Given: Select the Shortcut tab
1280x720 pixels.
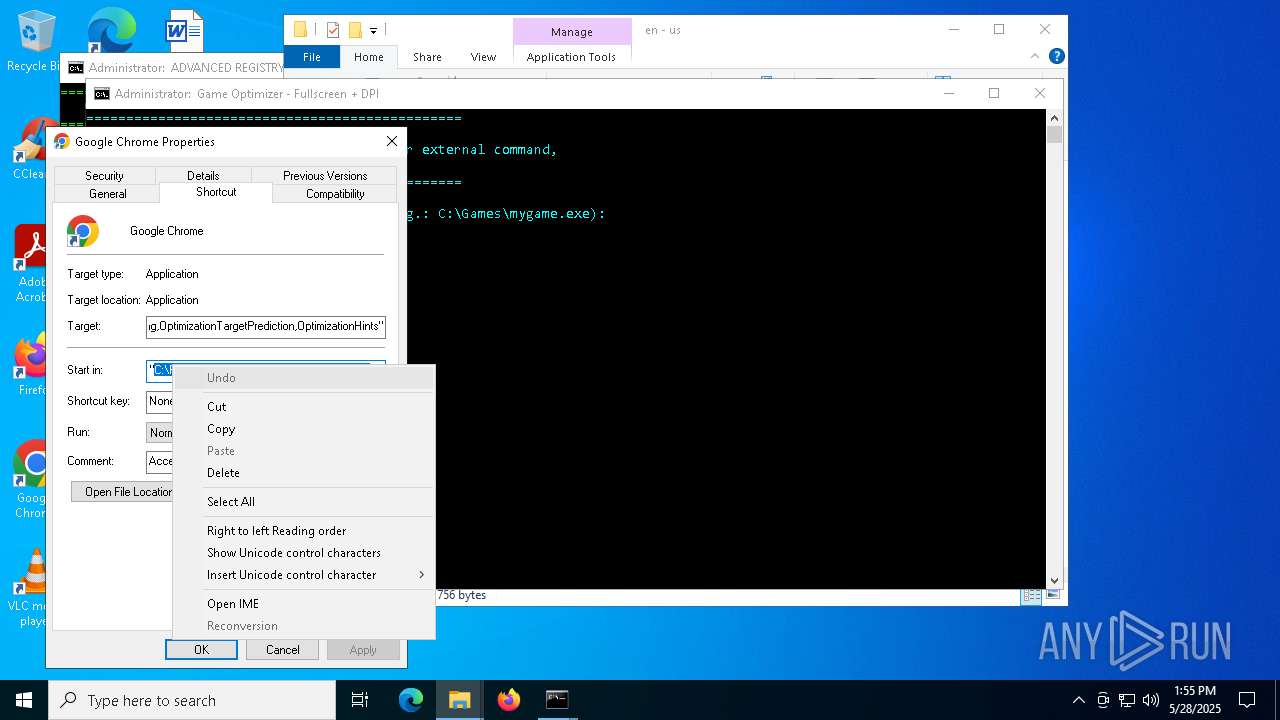Looking at the screenshot, I should (216, 192).
